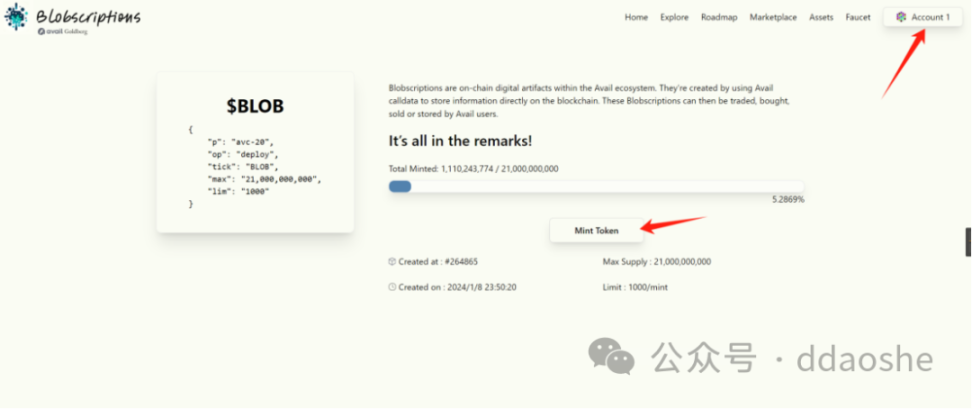Click the block icon beside Created at

(x=392, y=261)
